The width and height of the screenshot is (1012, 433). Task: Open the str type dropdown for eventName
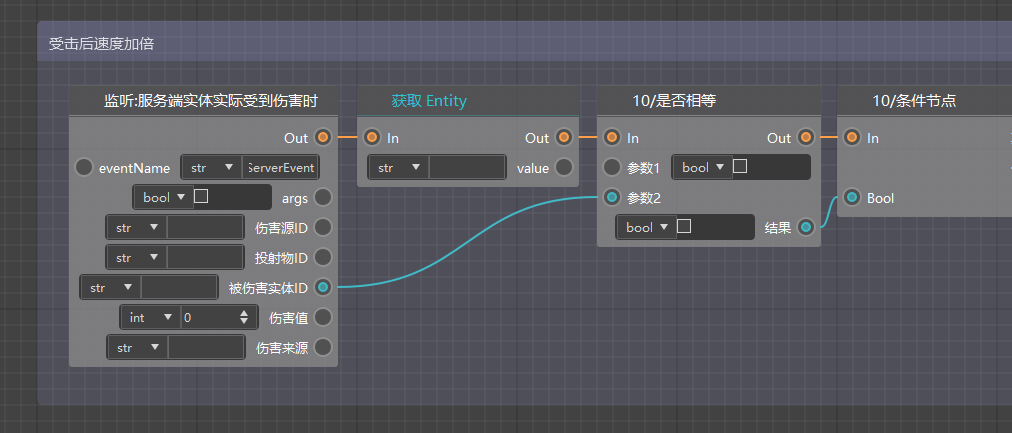211,168
